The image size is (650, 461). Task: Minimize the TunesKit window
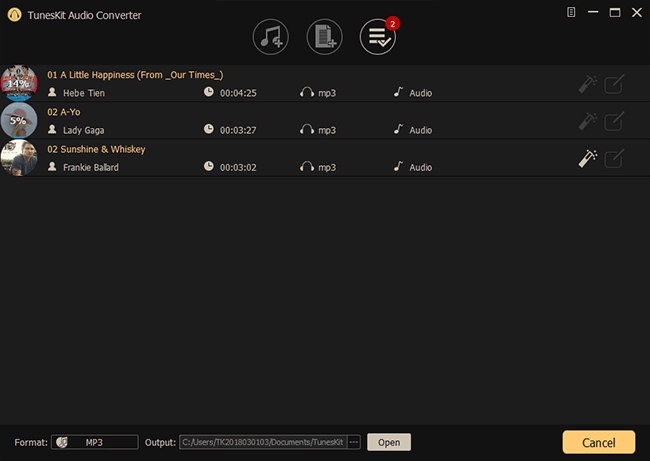[593, 12]
